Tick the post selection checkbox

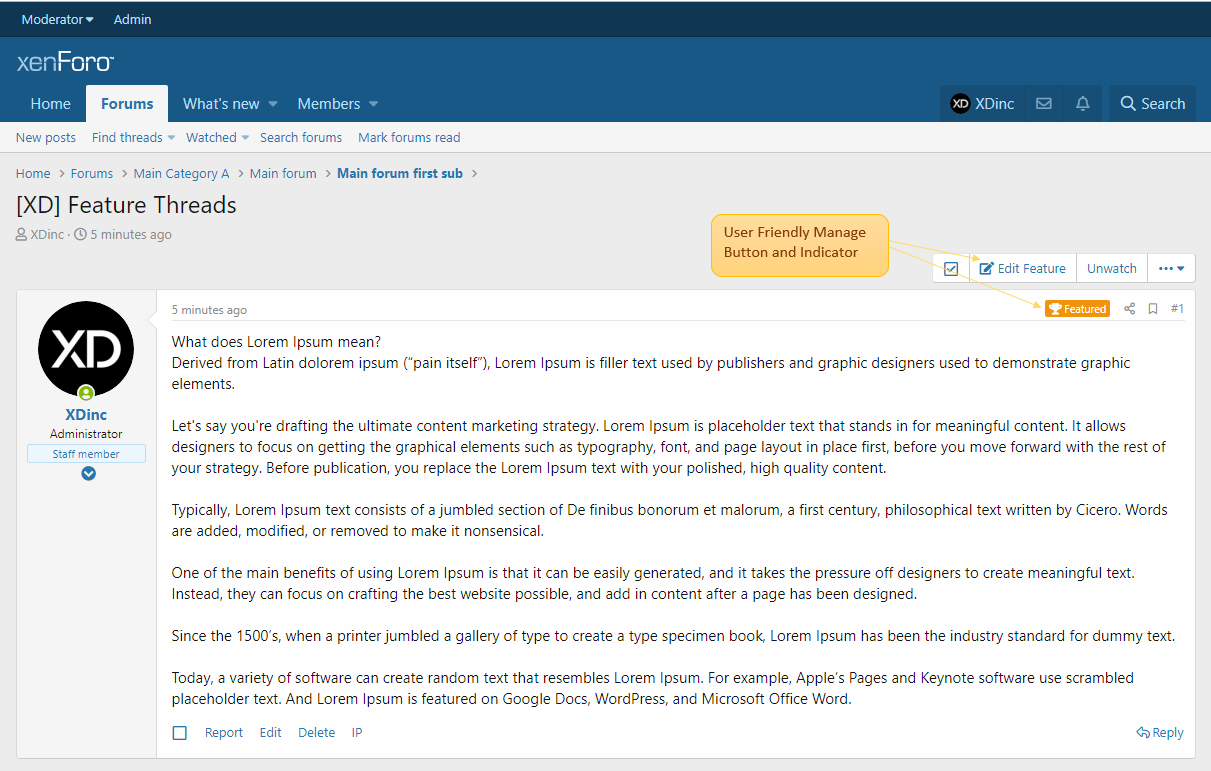[180, 733]
